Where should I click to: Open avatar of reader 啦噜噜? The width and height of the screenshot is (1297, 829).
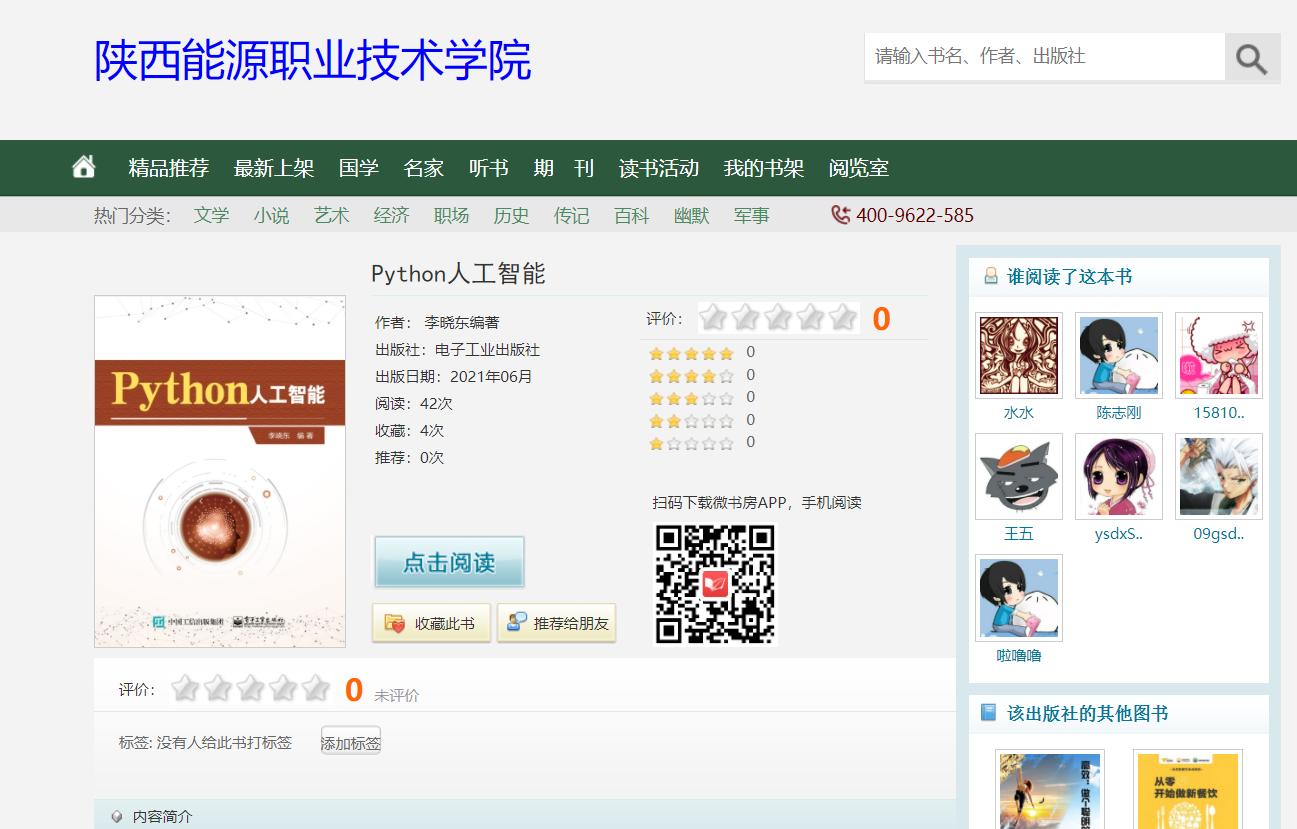pos(1018,597)
